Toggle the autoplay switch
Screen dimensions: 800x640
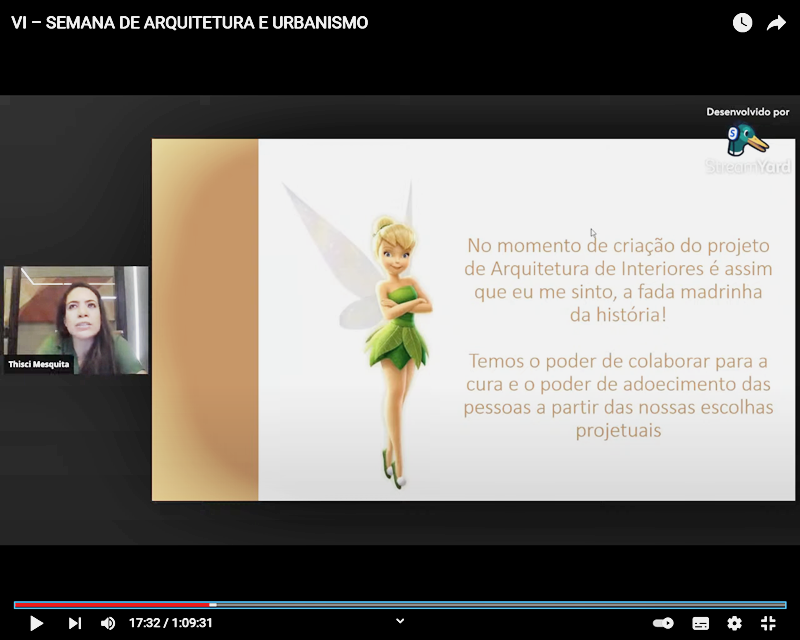[663, 623]
